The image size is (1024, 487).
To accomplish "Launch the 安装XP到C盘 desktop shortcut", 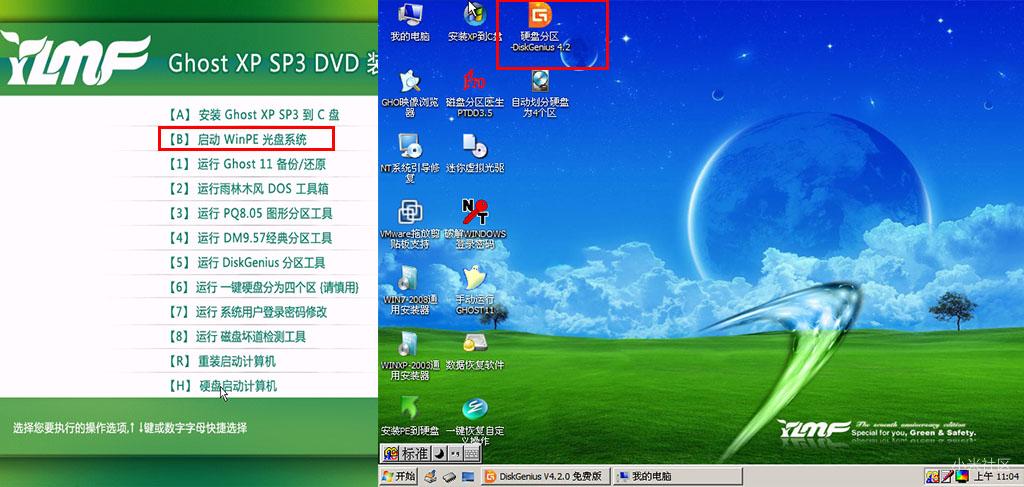I will [x=475, y=21].
